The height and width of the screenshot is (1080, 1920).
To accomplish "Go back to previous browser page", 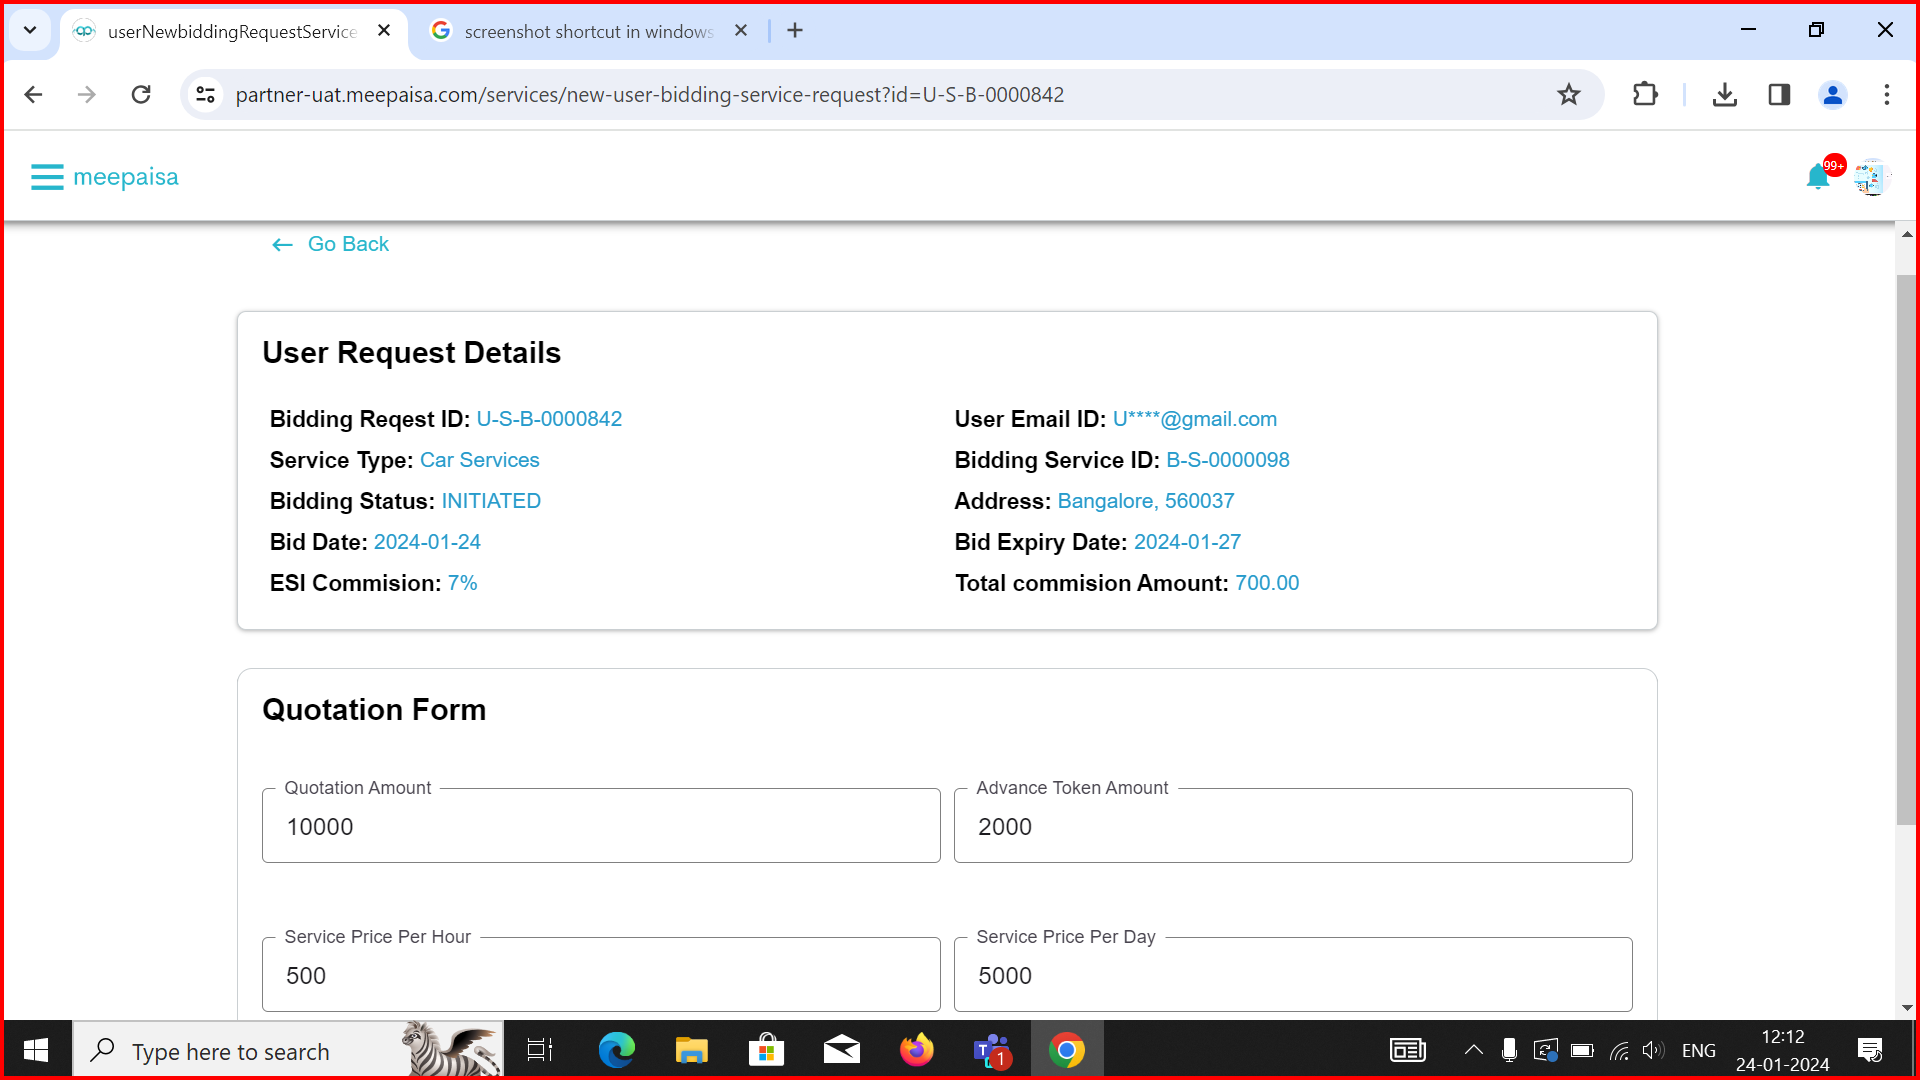I will 33,94.
